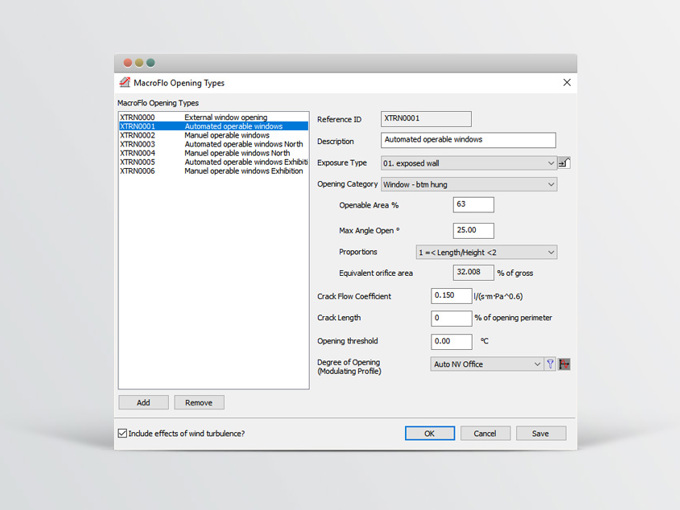Open the Opening Category dropdown
The image size is (680, 510).
[x=551, y=184]
